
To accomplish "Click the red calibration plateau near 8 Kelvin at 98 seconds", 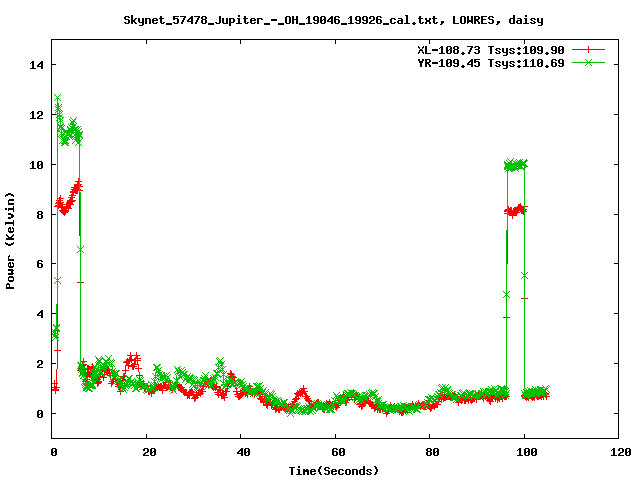I will point(516,211).
